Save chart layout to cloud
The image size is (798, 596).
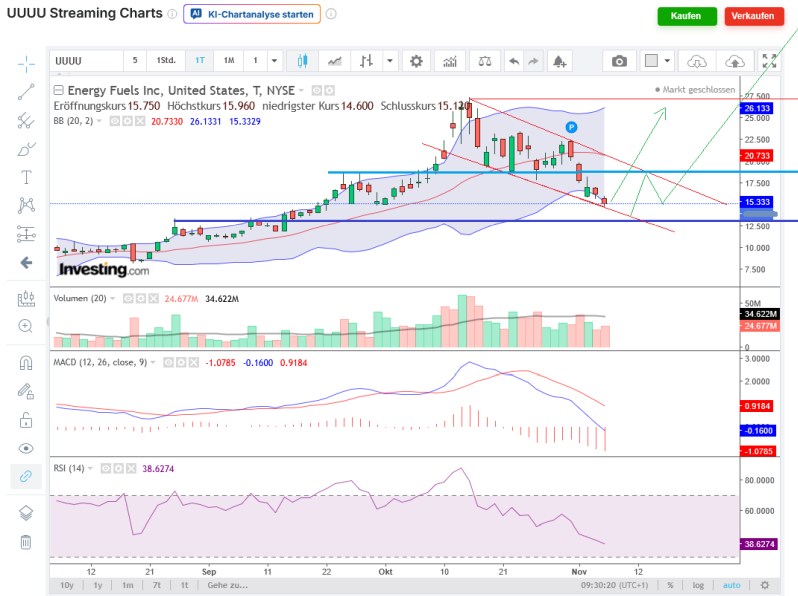tap(734, 61)
